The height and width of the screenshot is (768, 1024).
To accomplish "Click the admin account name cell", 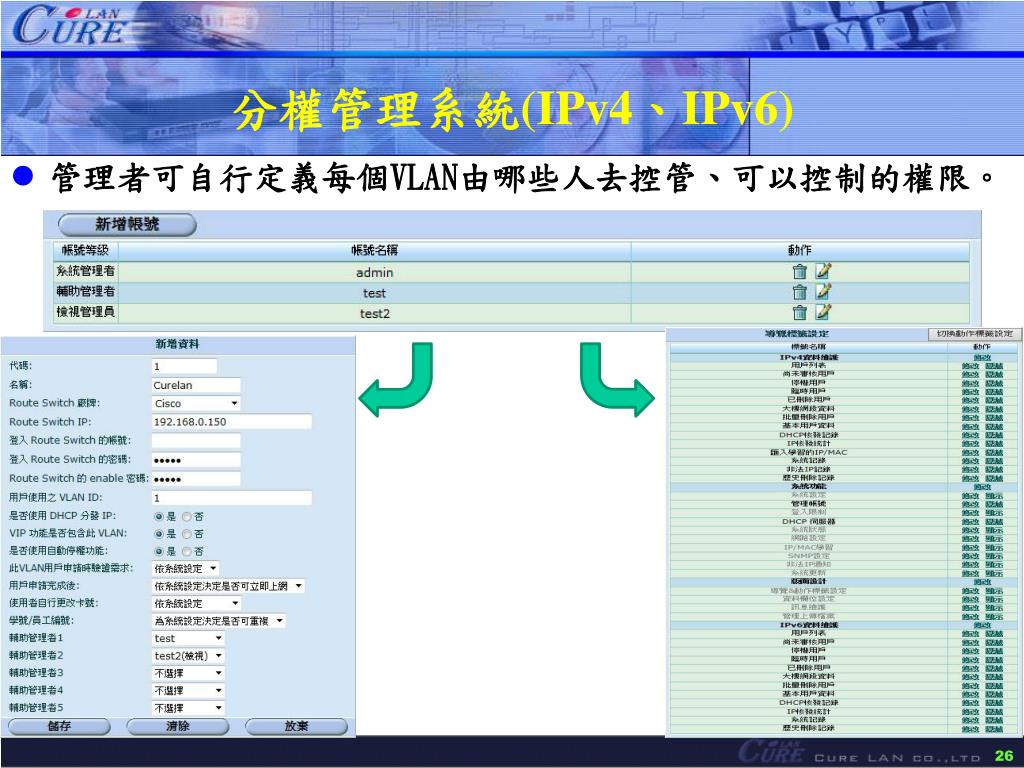I will click(374, 272).
